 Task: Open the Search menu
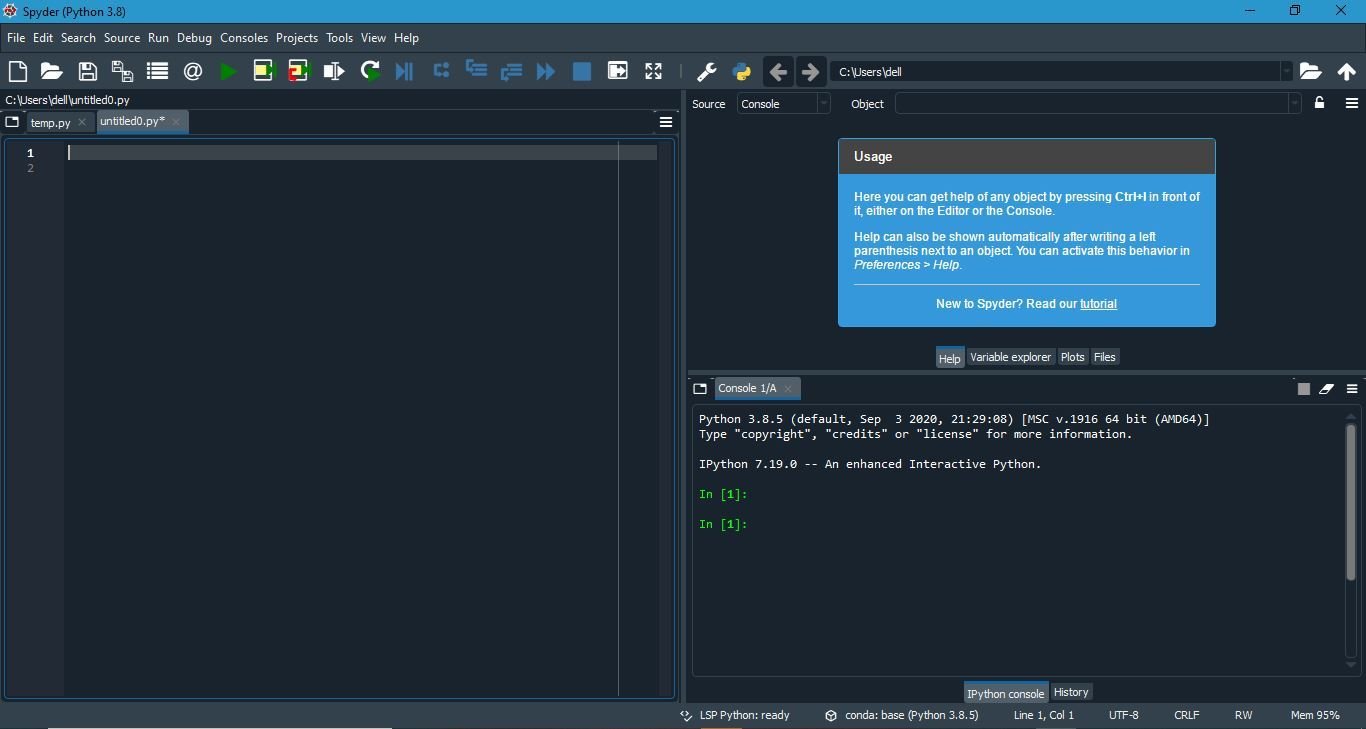[78, 38]
